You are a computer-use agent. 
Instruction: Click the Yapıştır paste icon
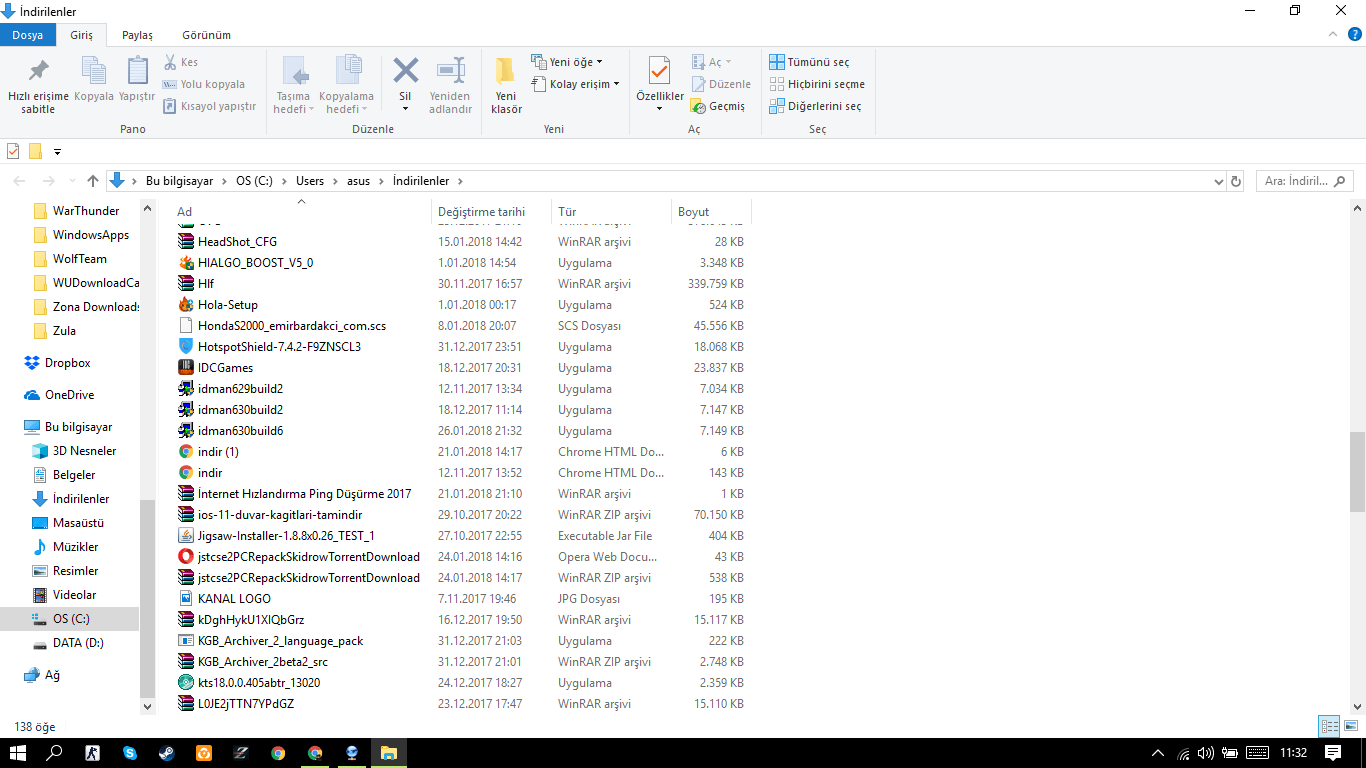pyautogui.click(x=137, y=79)
